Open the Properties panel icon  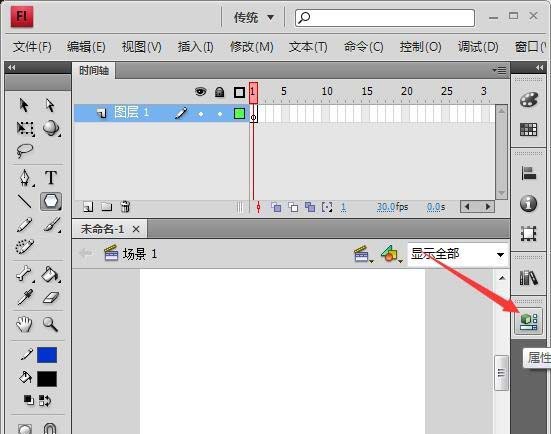point(528,322)
